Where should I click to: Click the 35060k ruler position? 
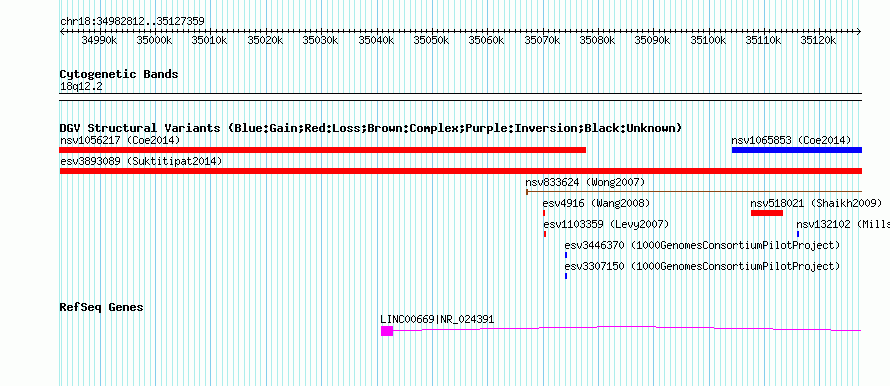point(486,41)
